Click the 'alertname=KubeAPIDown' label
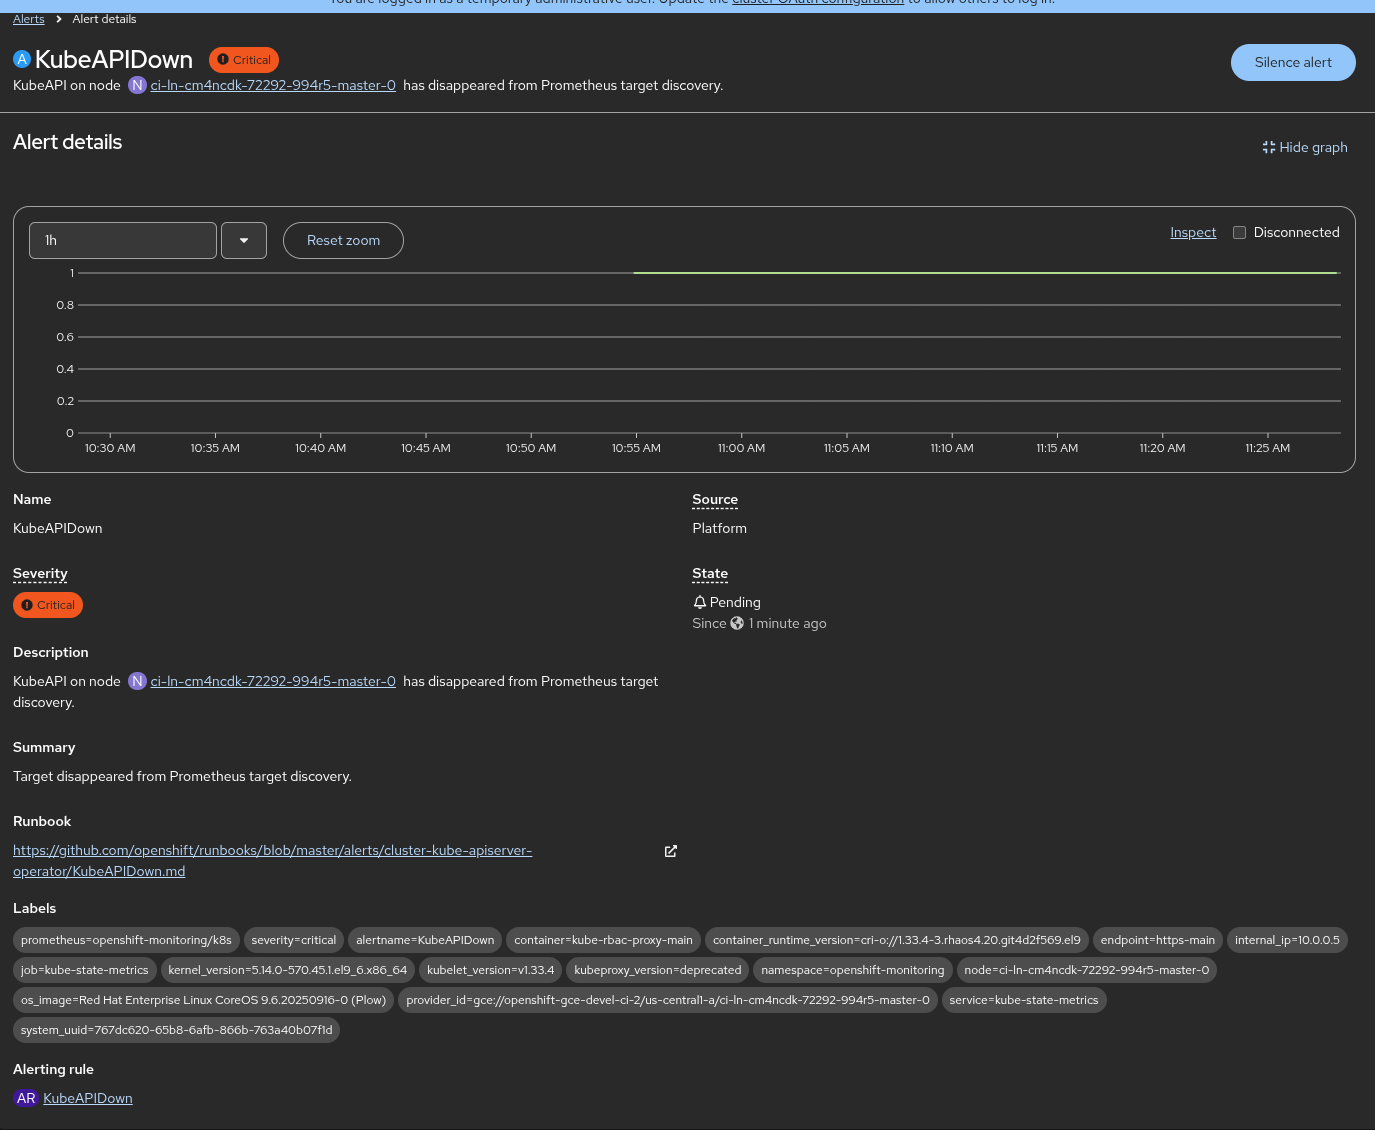1375x1130 pixels. tap(425, 940)
